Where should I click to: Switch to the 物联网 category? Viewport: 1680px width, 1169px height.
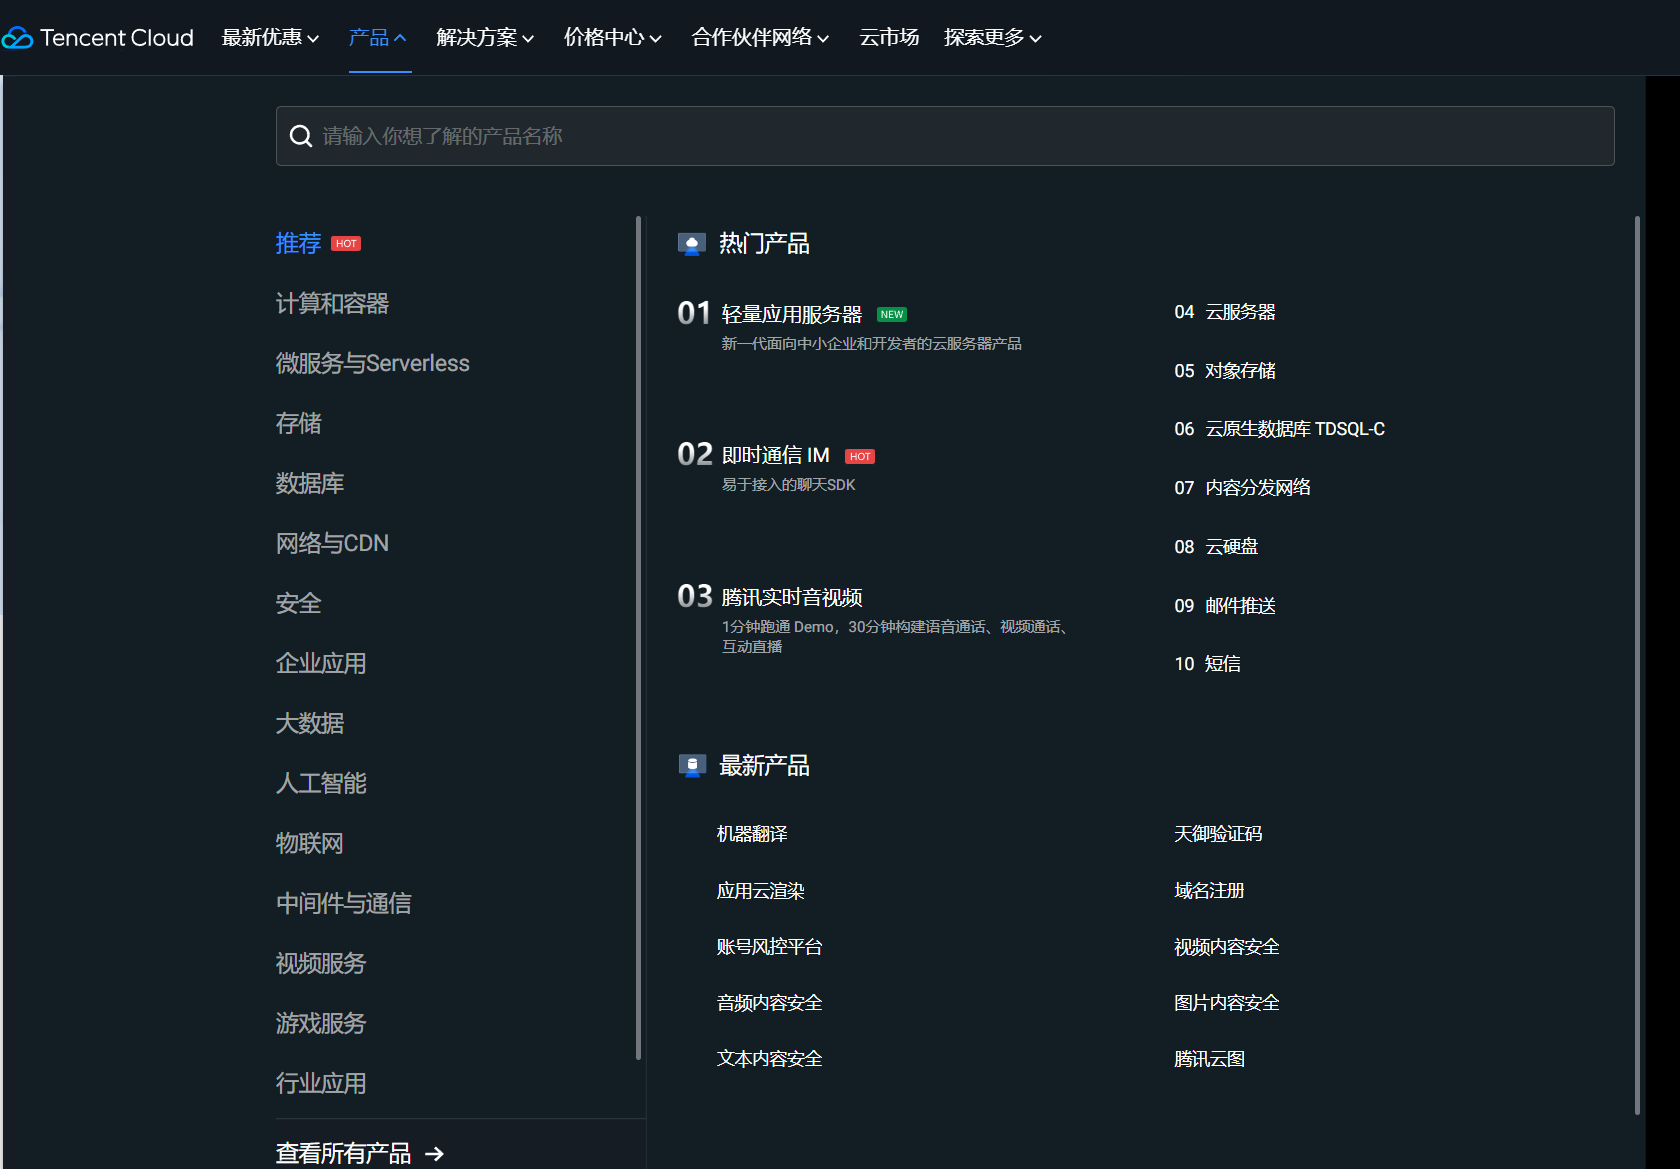click(x=310, y=844)
